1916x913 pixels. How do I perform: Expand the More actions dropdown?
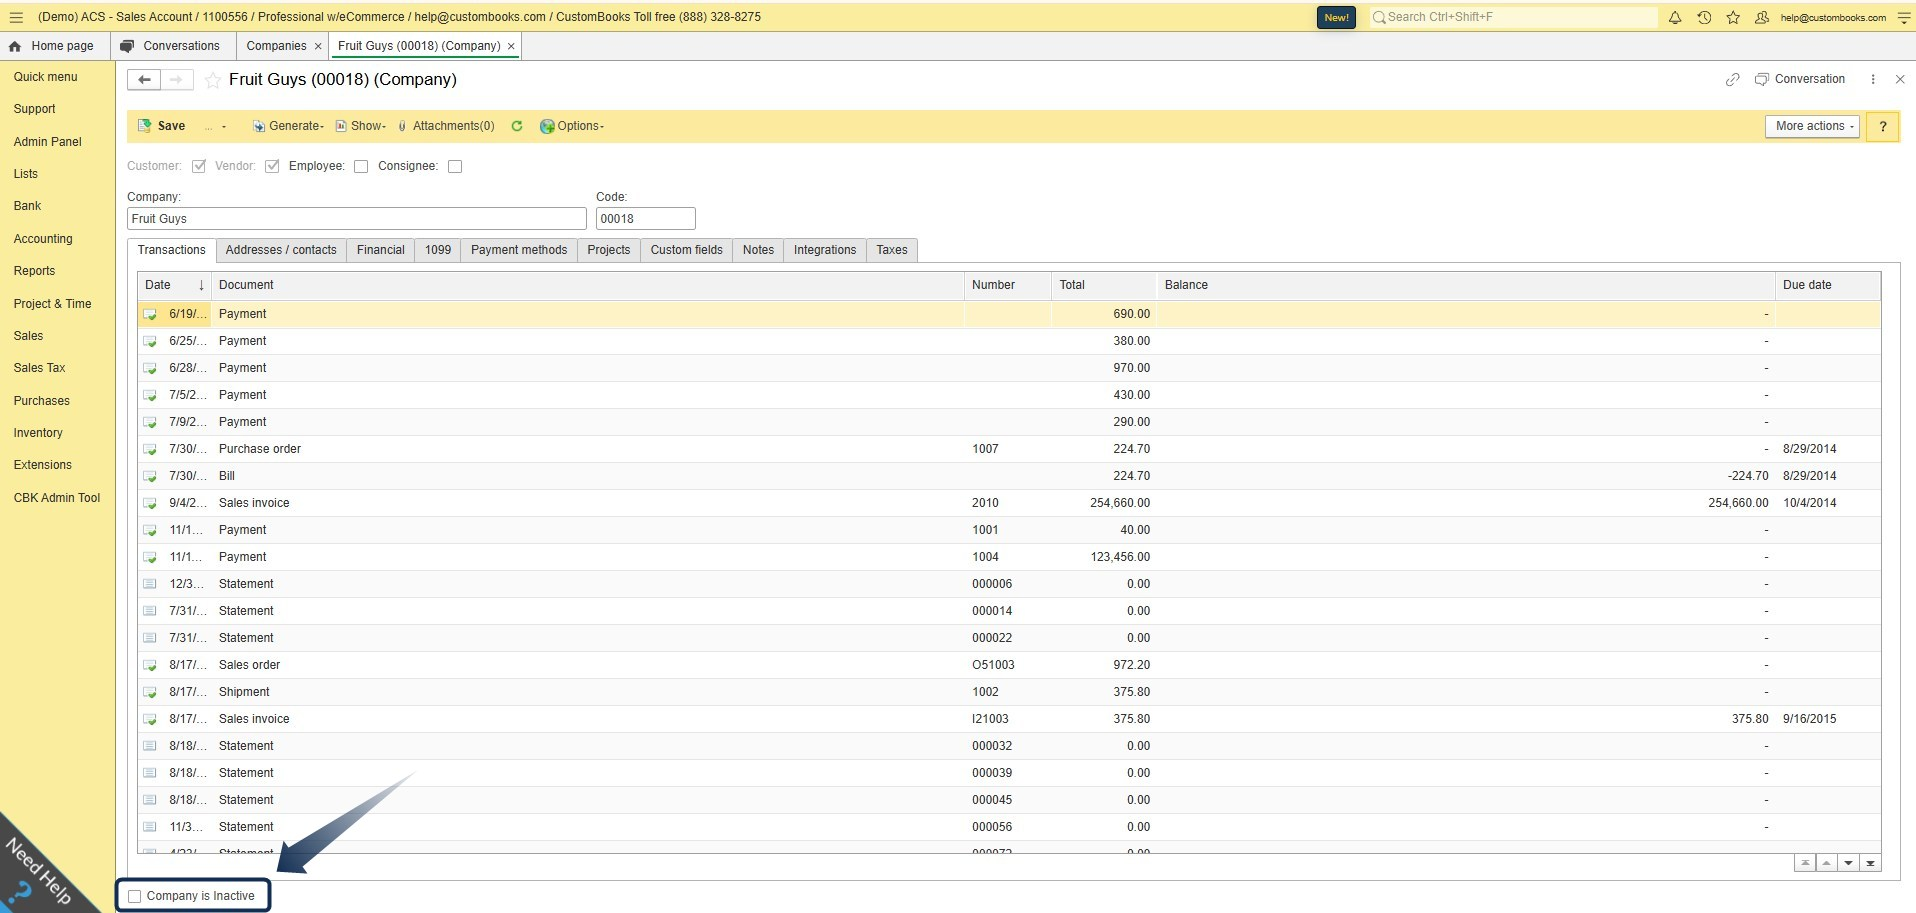point(1812,126)
